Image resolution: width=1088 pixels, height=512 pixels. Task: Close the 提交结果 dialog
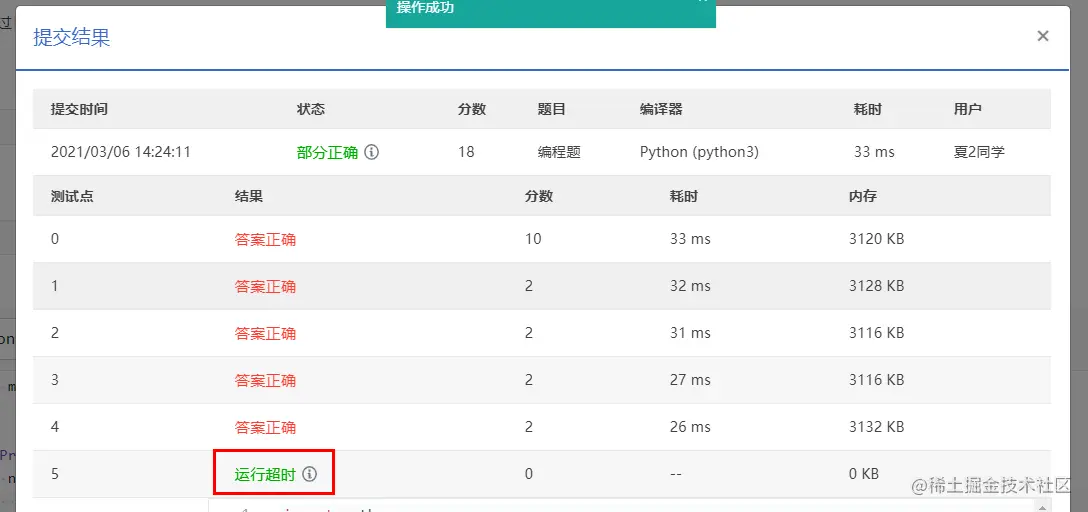[x=1042, y=36]
